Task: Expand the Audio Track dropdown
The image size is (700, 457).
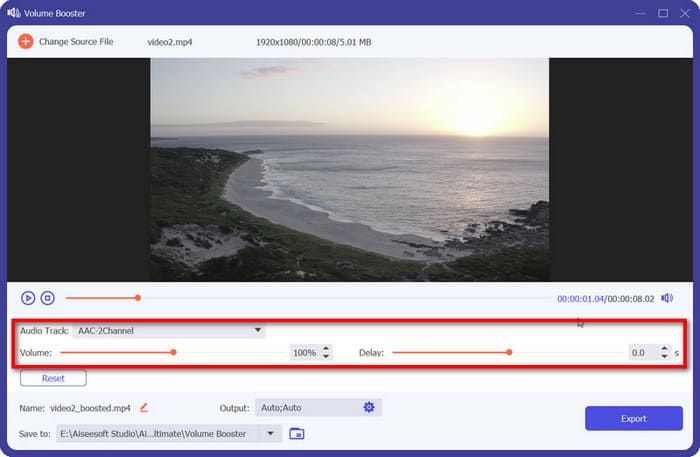Action: point(257,330)
